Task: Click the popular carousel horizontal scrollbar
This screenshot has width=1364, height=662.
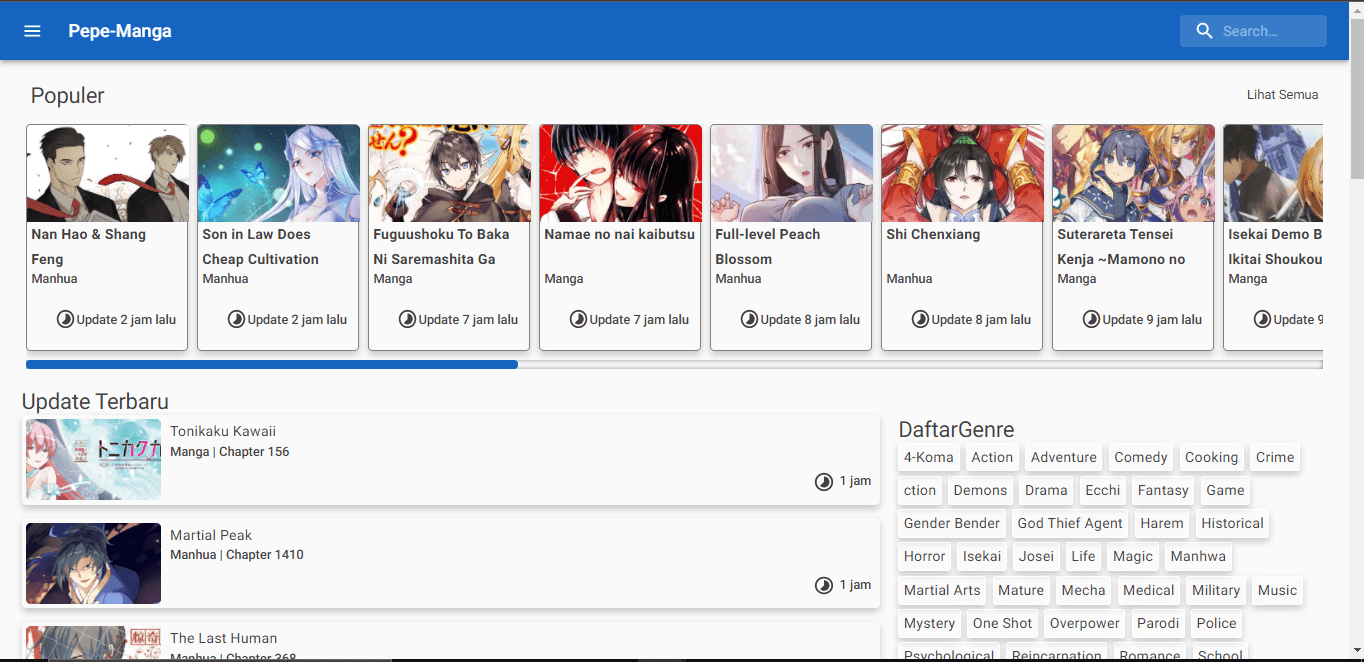Action: 272,365
